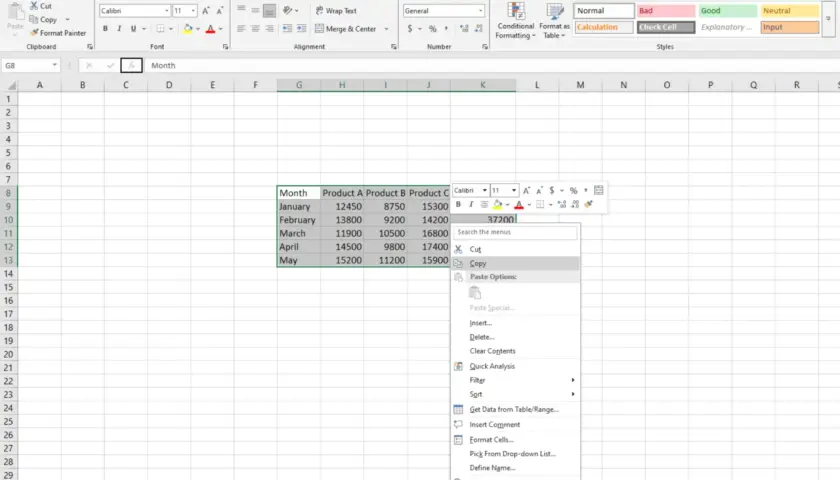Click the formula bar showing Month
Viewport: 840px width, 480px height.
tap(493, 65)
